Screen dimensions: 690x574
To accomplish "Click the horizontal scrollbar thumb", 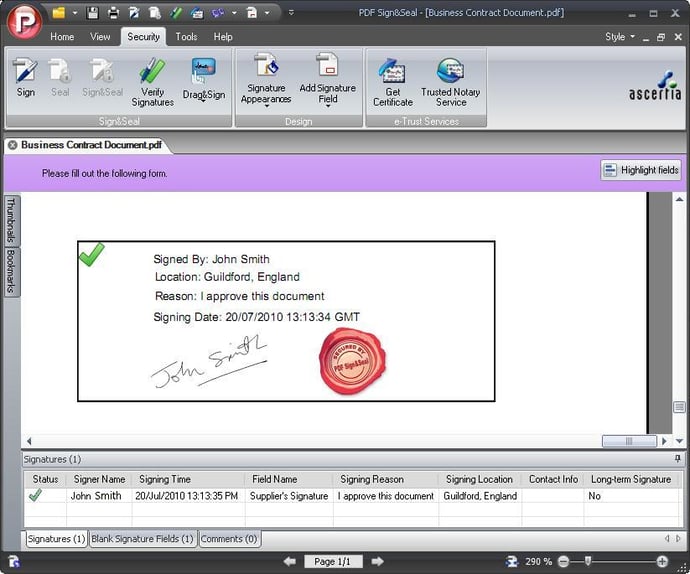I will [x=629, y=441].
